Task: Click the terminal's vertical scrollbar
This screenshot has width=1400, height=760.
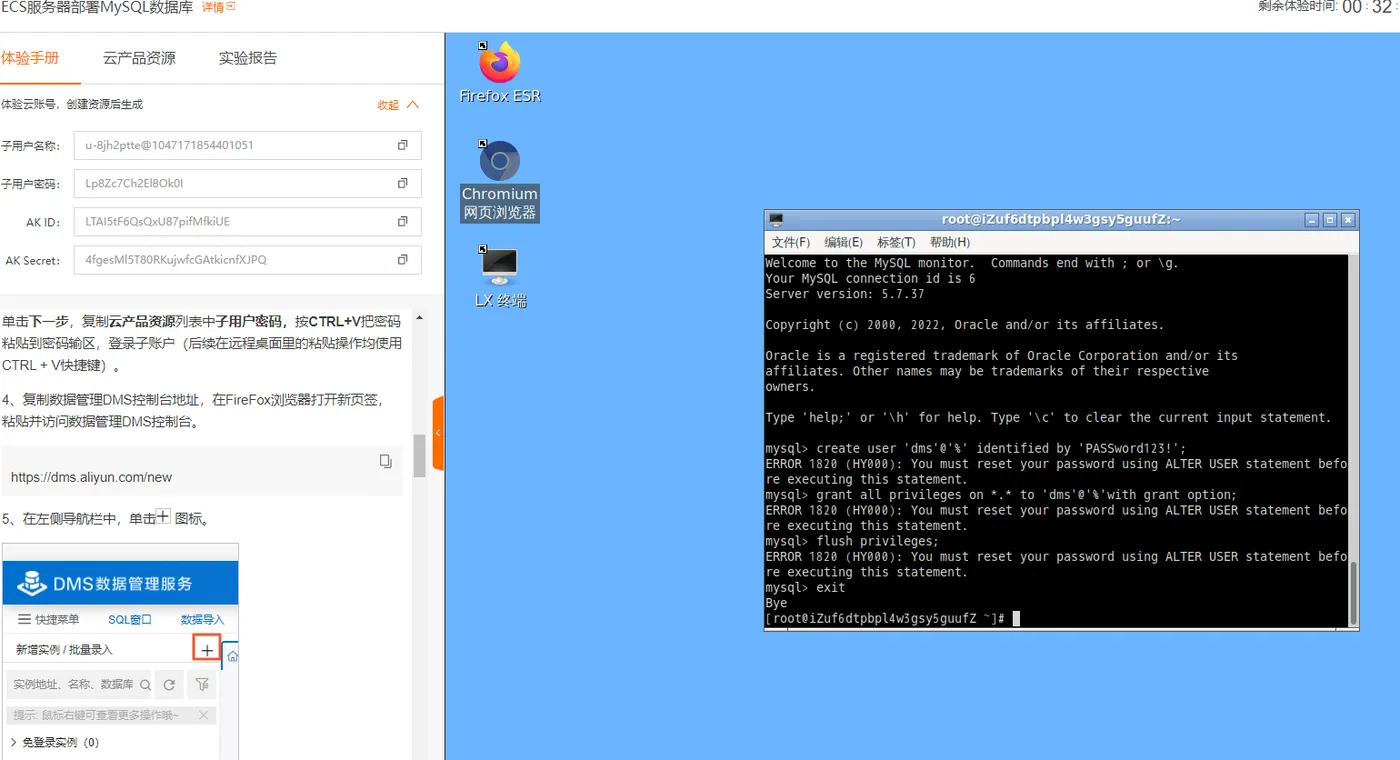Action: pyautogui.click(x=1354, y=593)
